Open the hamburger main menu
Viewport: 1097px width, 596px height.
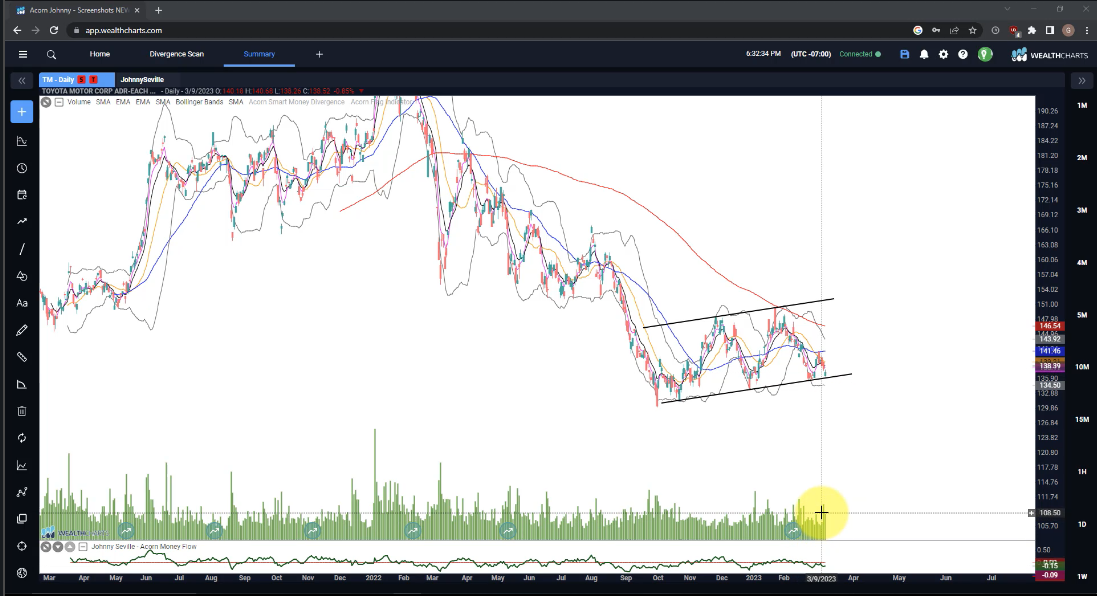(22, 55)
